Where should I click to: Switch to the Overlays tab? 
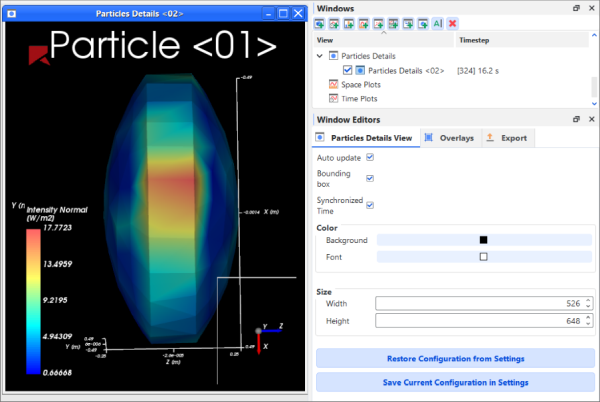pyautogui.click(x=449, y=138)
